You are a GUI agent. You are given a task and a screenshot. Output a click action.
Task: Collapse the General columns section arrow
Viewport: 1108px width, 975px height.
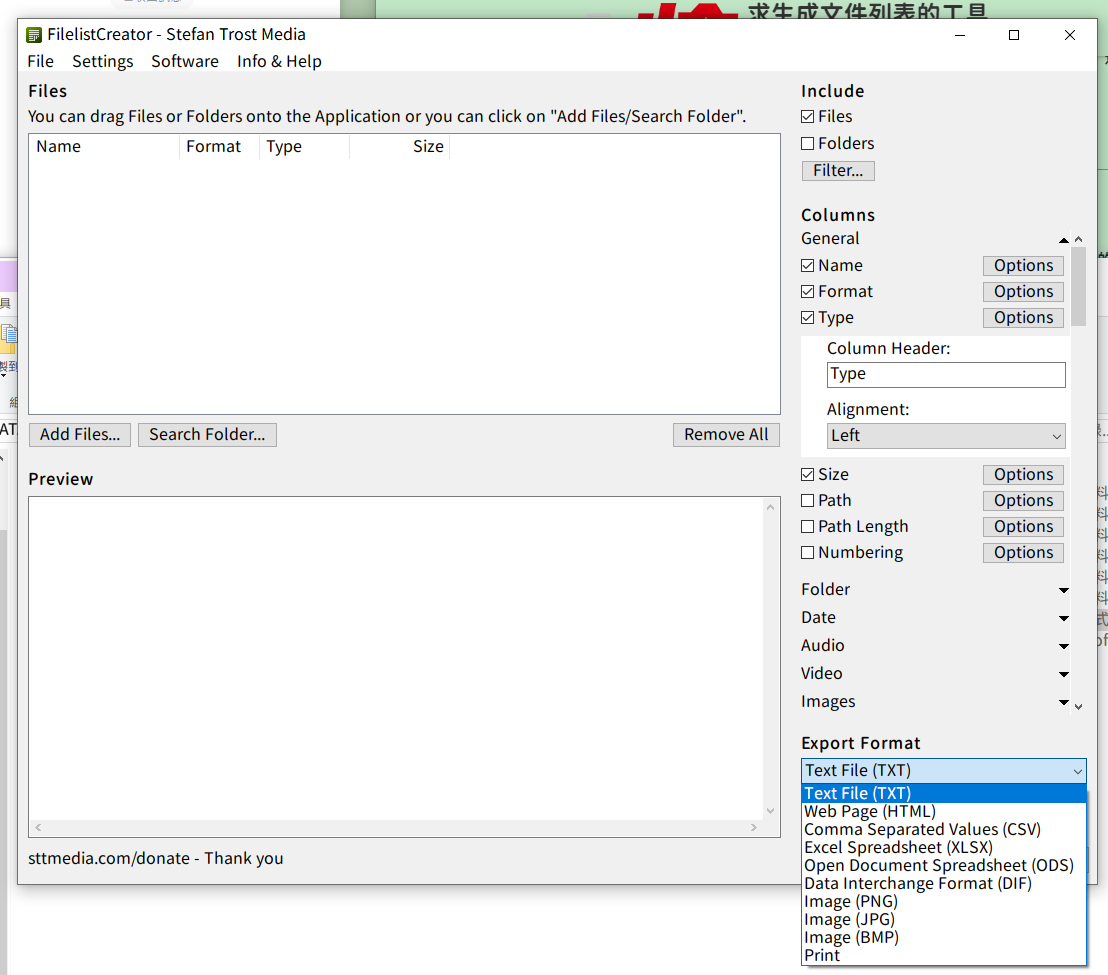coord(1063,239)
